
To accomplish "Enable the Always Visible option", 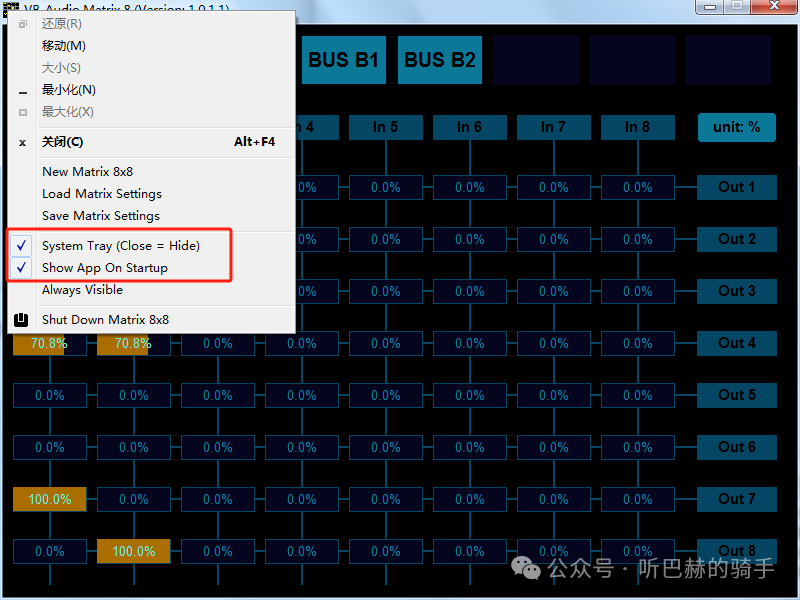I will [82, 290].
